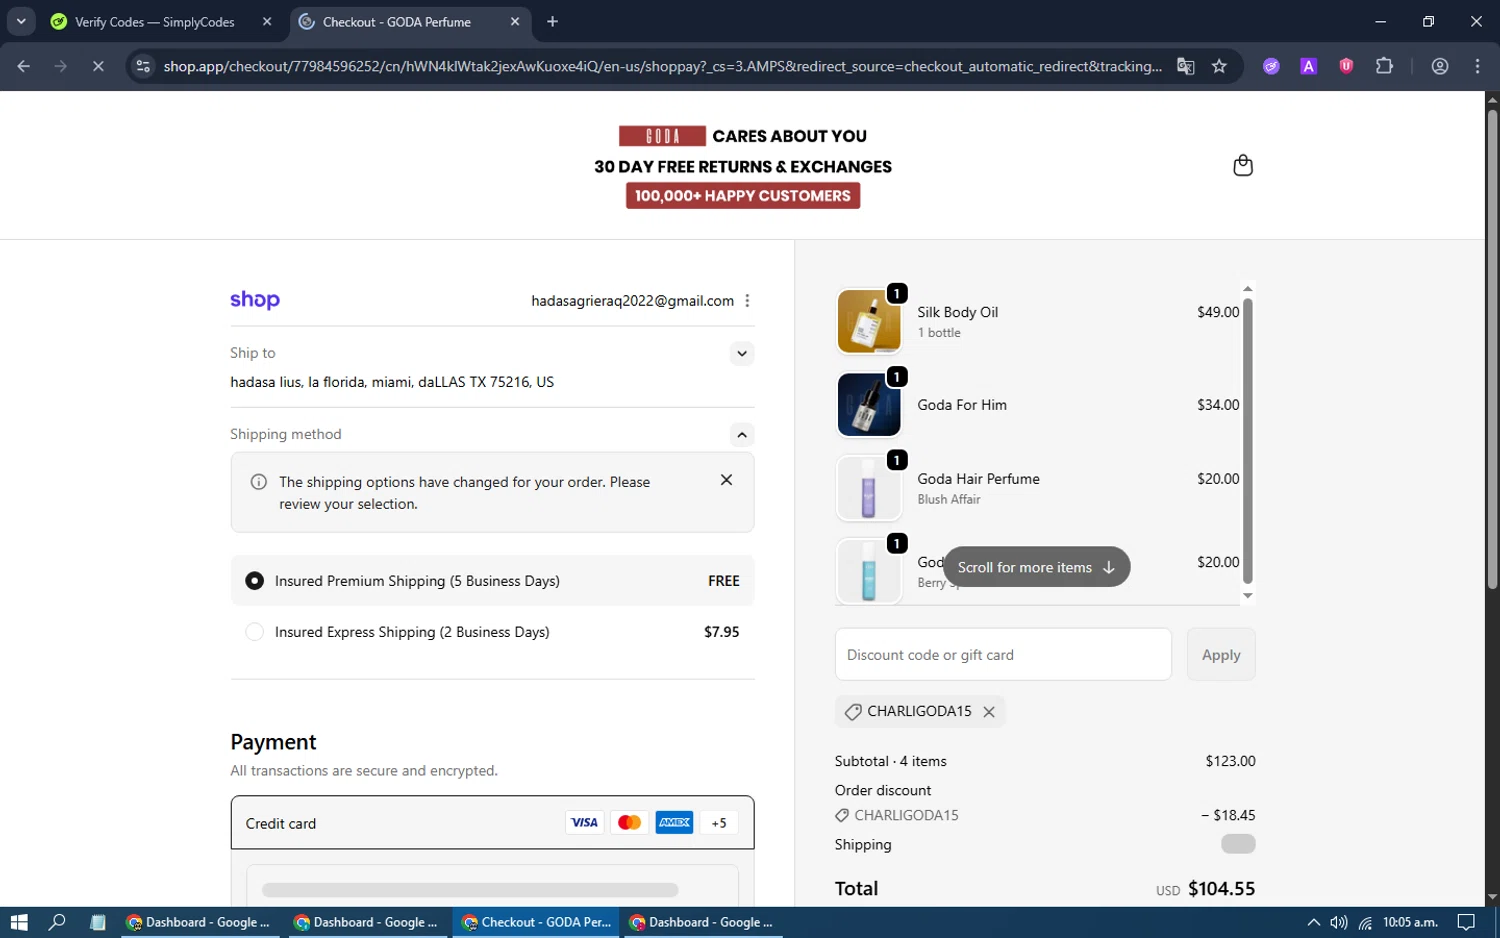Image resolution: width=1500 pixels, height=938 pixels.
Task: Open the Extensions puzzle icon
Action: point(1384,66)
